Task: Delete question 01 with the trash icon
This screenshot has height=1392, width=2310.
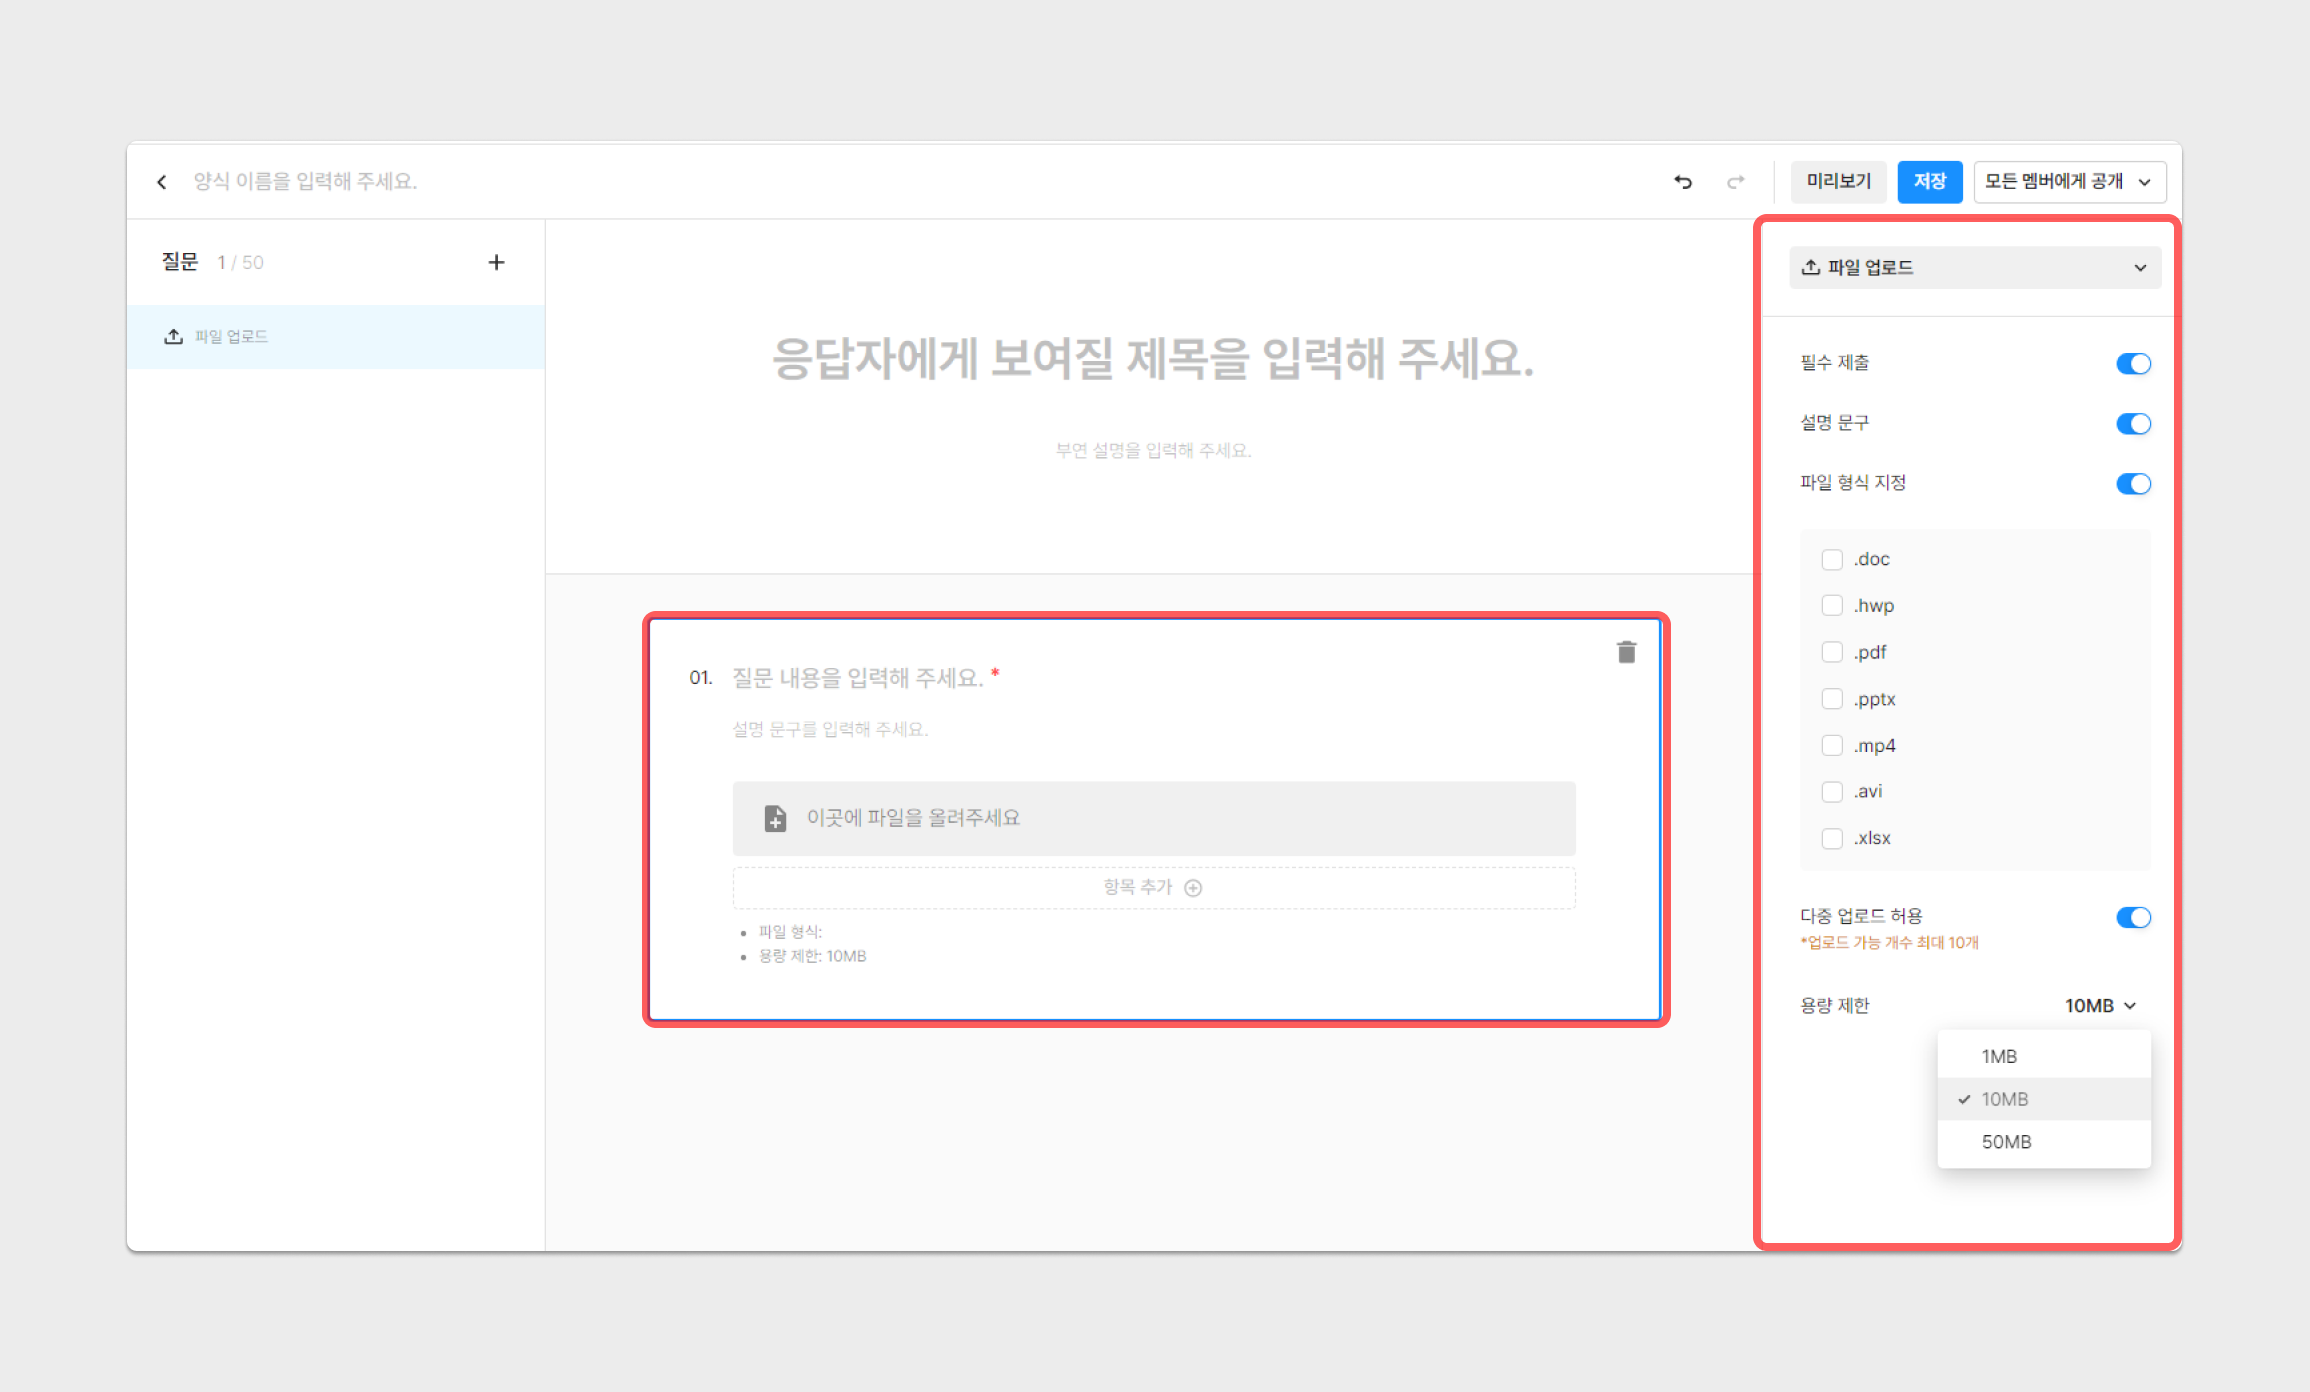Action: pyautogui.click(x=1626, y=652)
